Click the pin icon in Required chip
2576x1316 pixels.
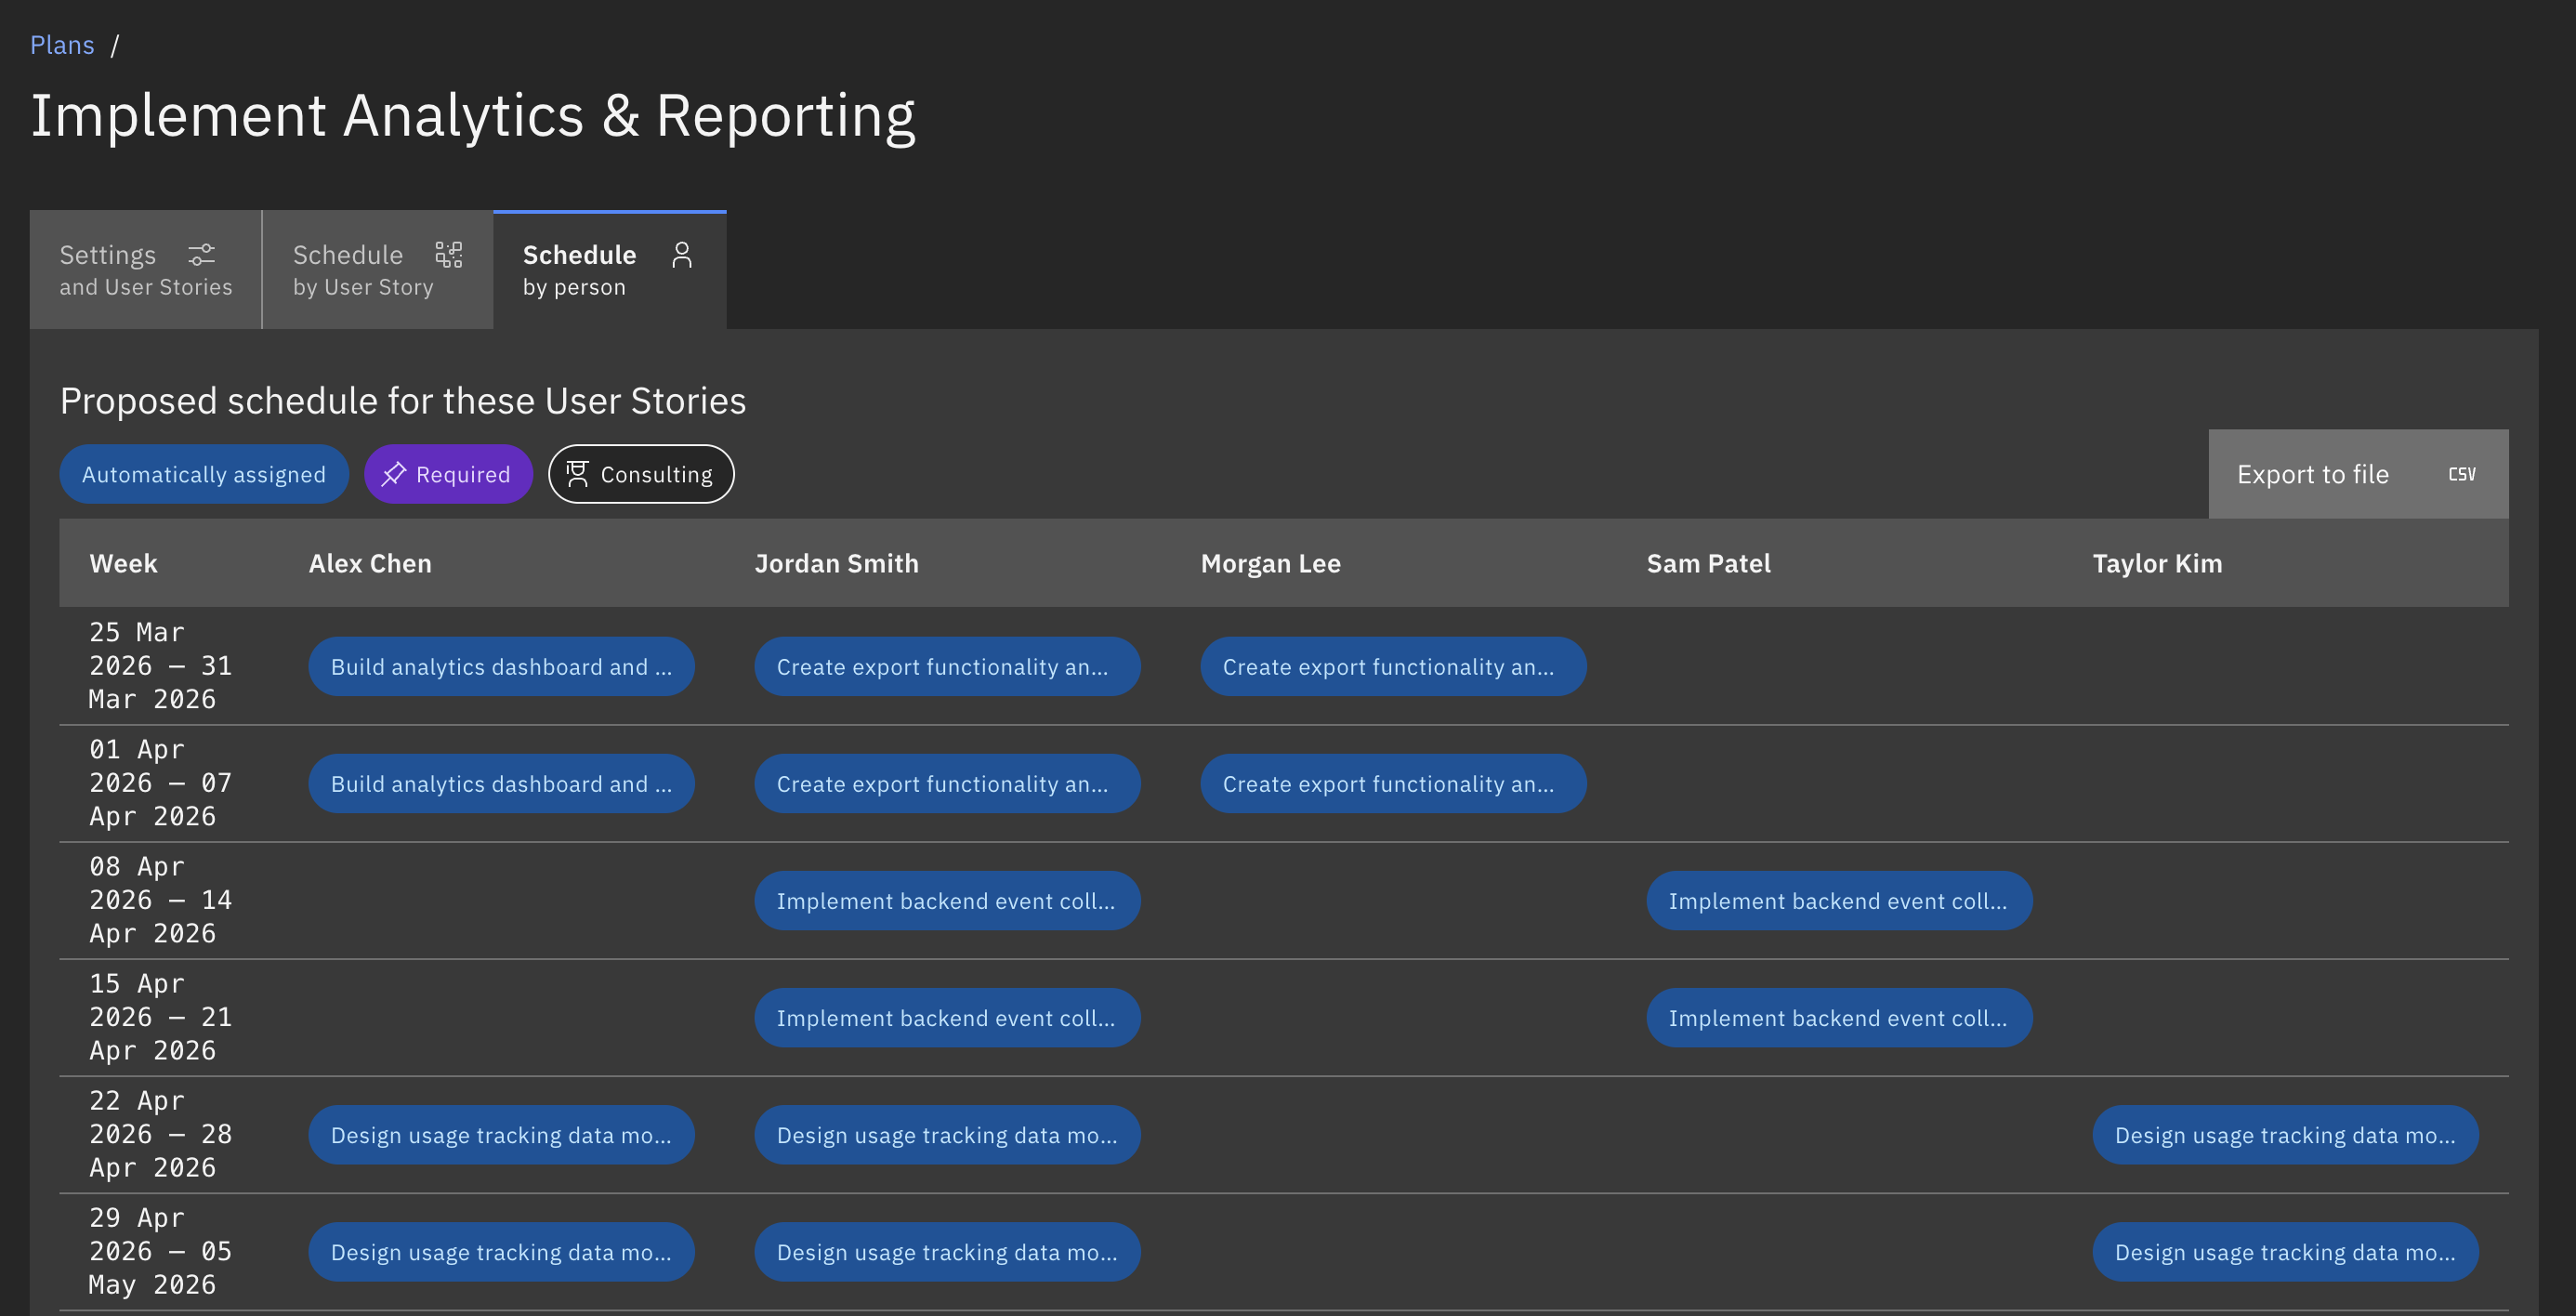pyautogui.click(x=394, y=474)
